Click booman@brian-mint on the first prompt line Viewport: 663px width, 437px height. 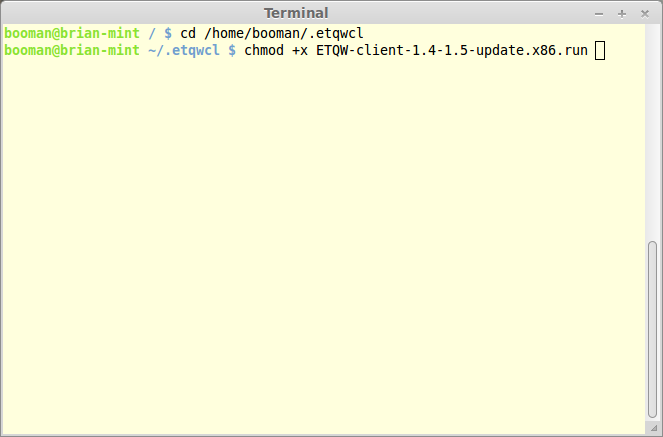coord(72,33)
